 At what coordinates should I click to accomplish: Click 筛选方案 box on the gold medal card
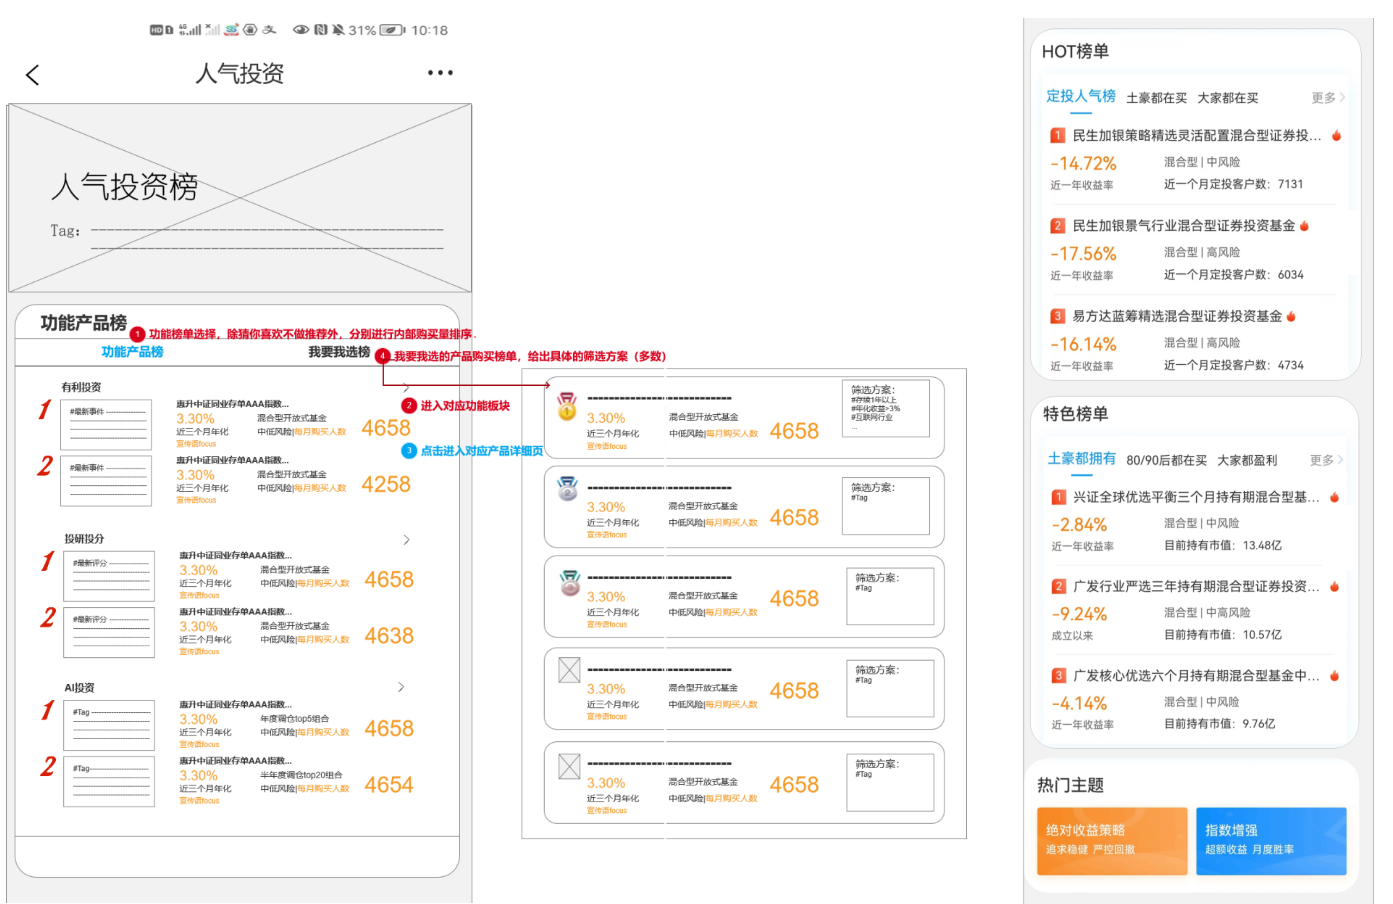tap(886, 407)
